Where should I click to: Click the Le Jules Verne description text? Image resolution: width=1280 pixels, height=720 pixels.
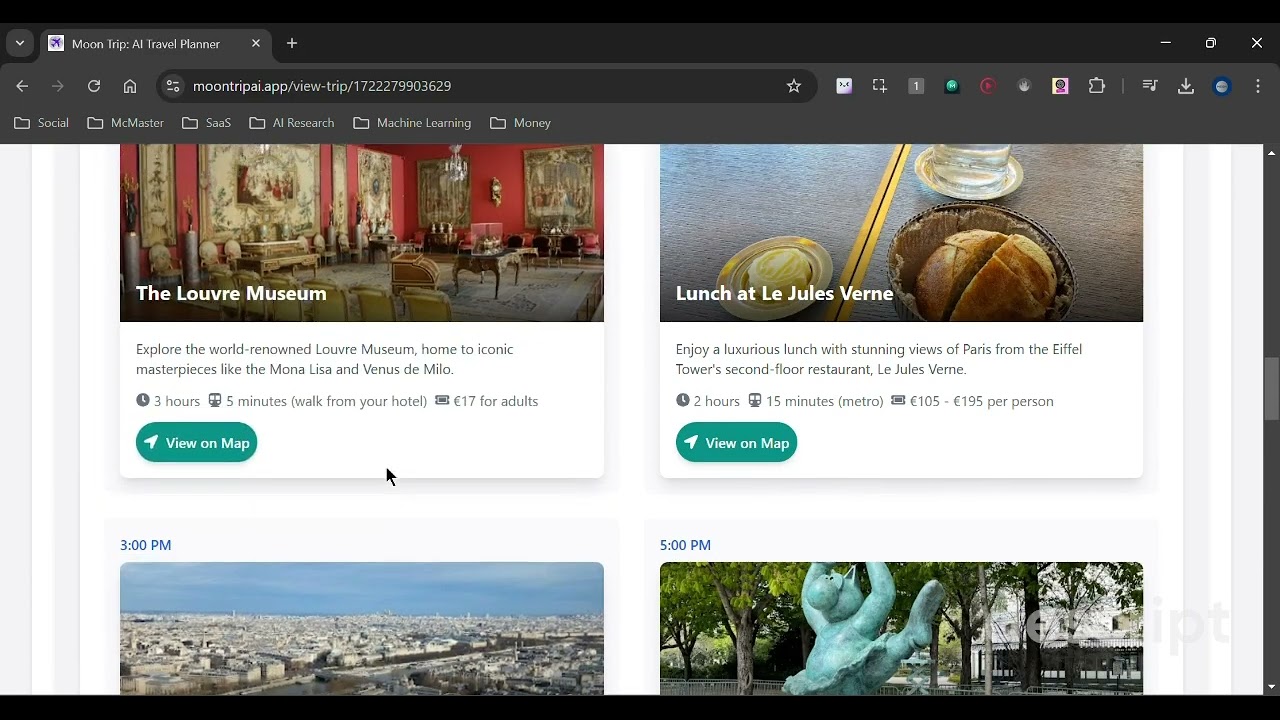879,359
